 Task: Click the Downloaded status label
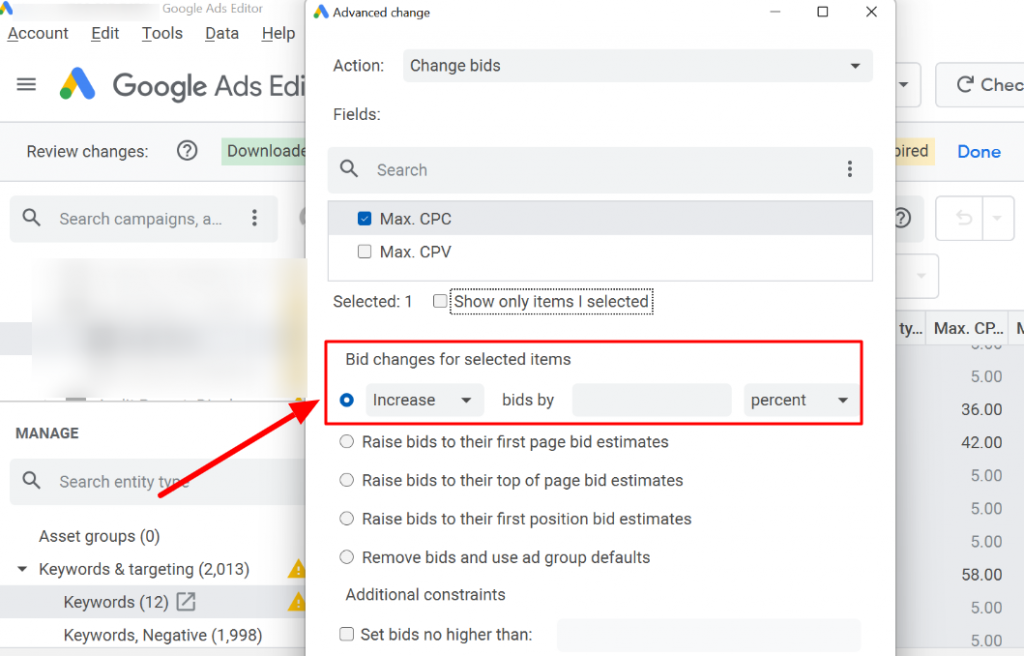point(264,151)
